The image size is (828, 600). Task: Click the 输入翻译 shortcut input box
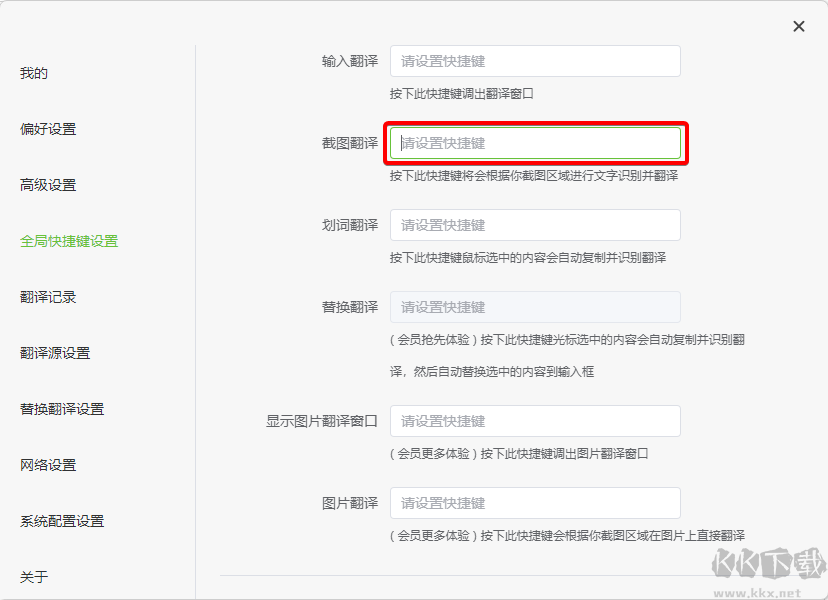tap(535, 60)
